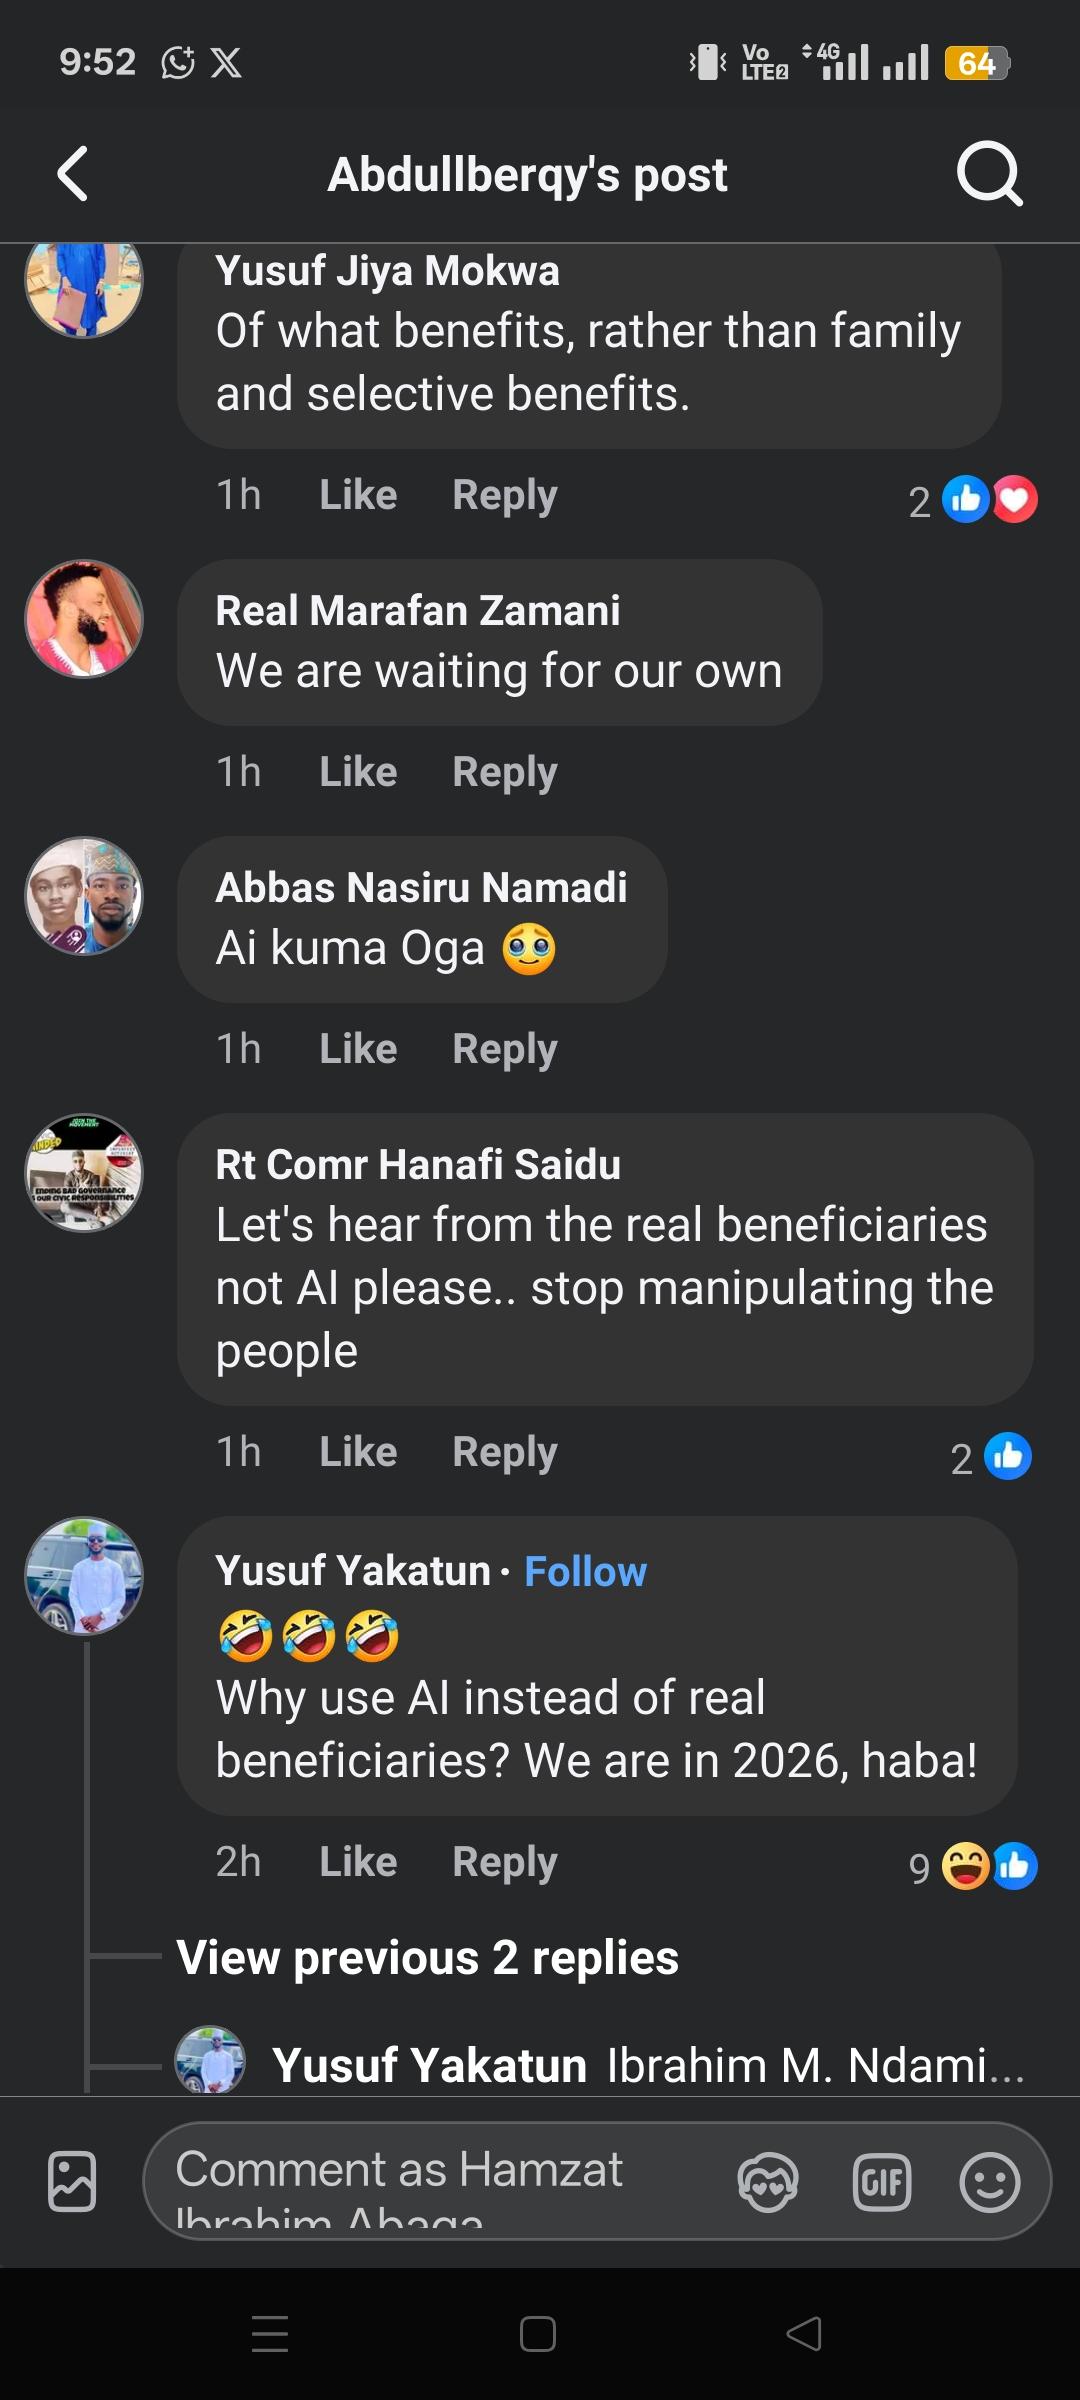
Task: Open Android recent apps menu button
Action: pyautogui.click(x=270, y=2334)
